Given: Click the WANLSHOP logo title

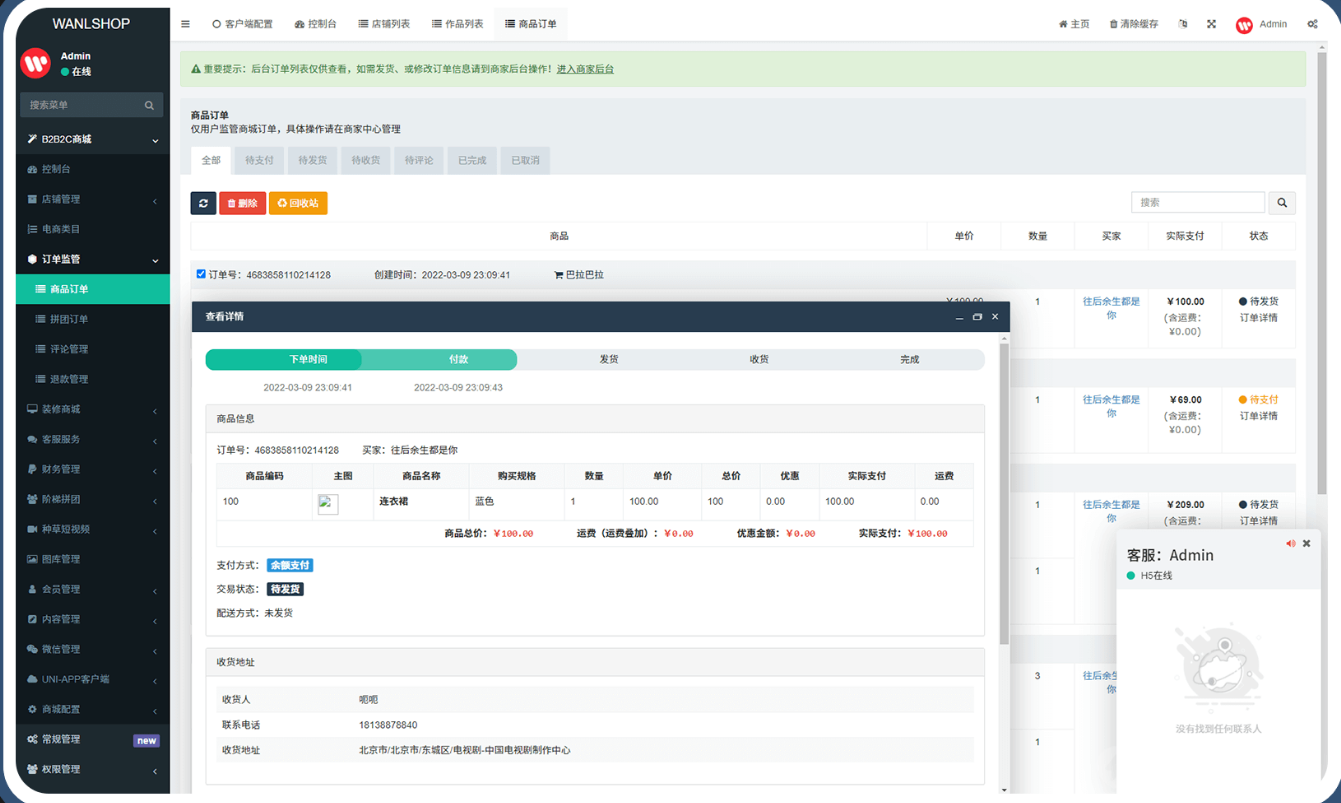Looking at the screenshot, I should click(91, 23).
